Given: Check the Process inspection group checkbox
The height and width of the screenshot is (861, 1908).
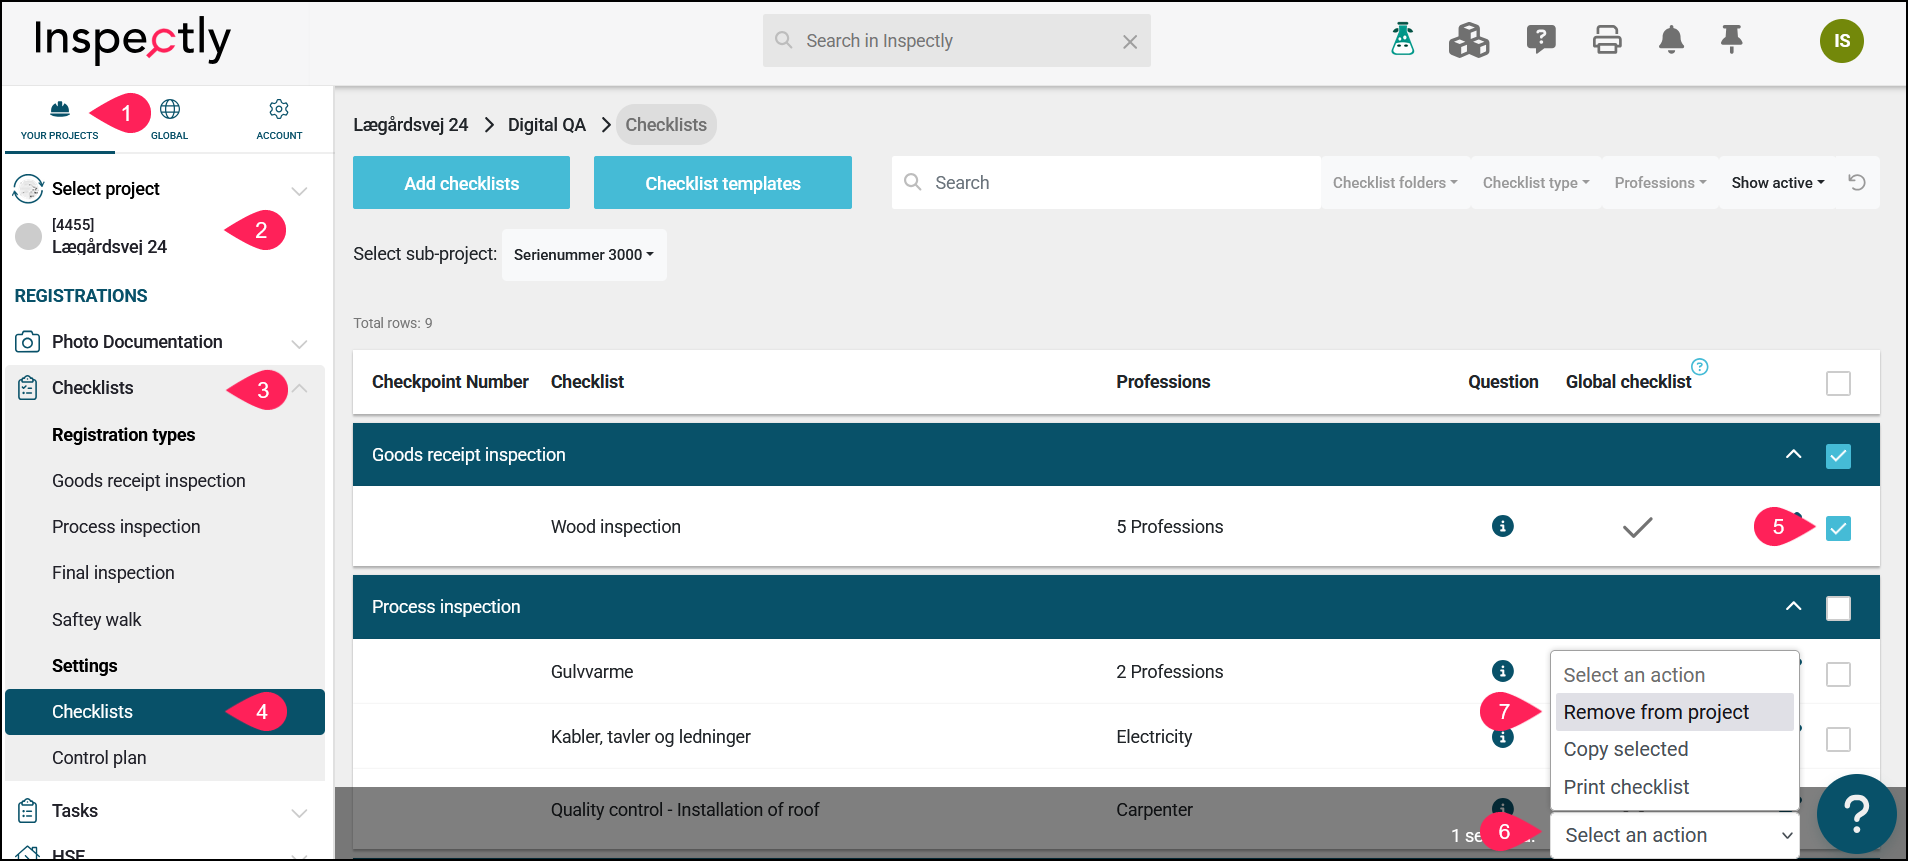Looking at the screenshot, I should coord(1838,608).
